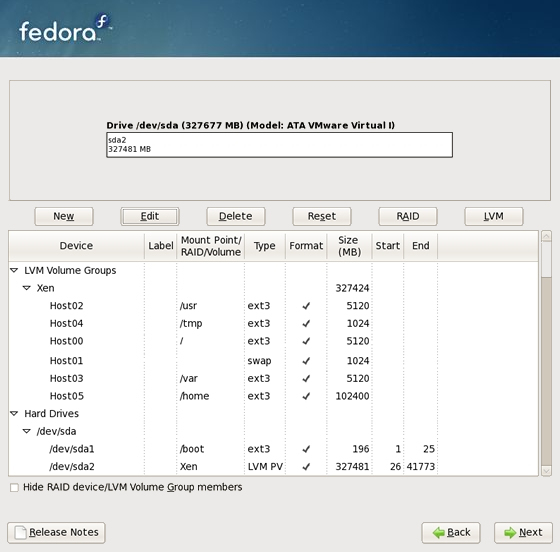Select the Host05 /home logical volume row
Viewport: 560px width, 552px height.
tap(273, 396)
